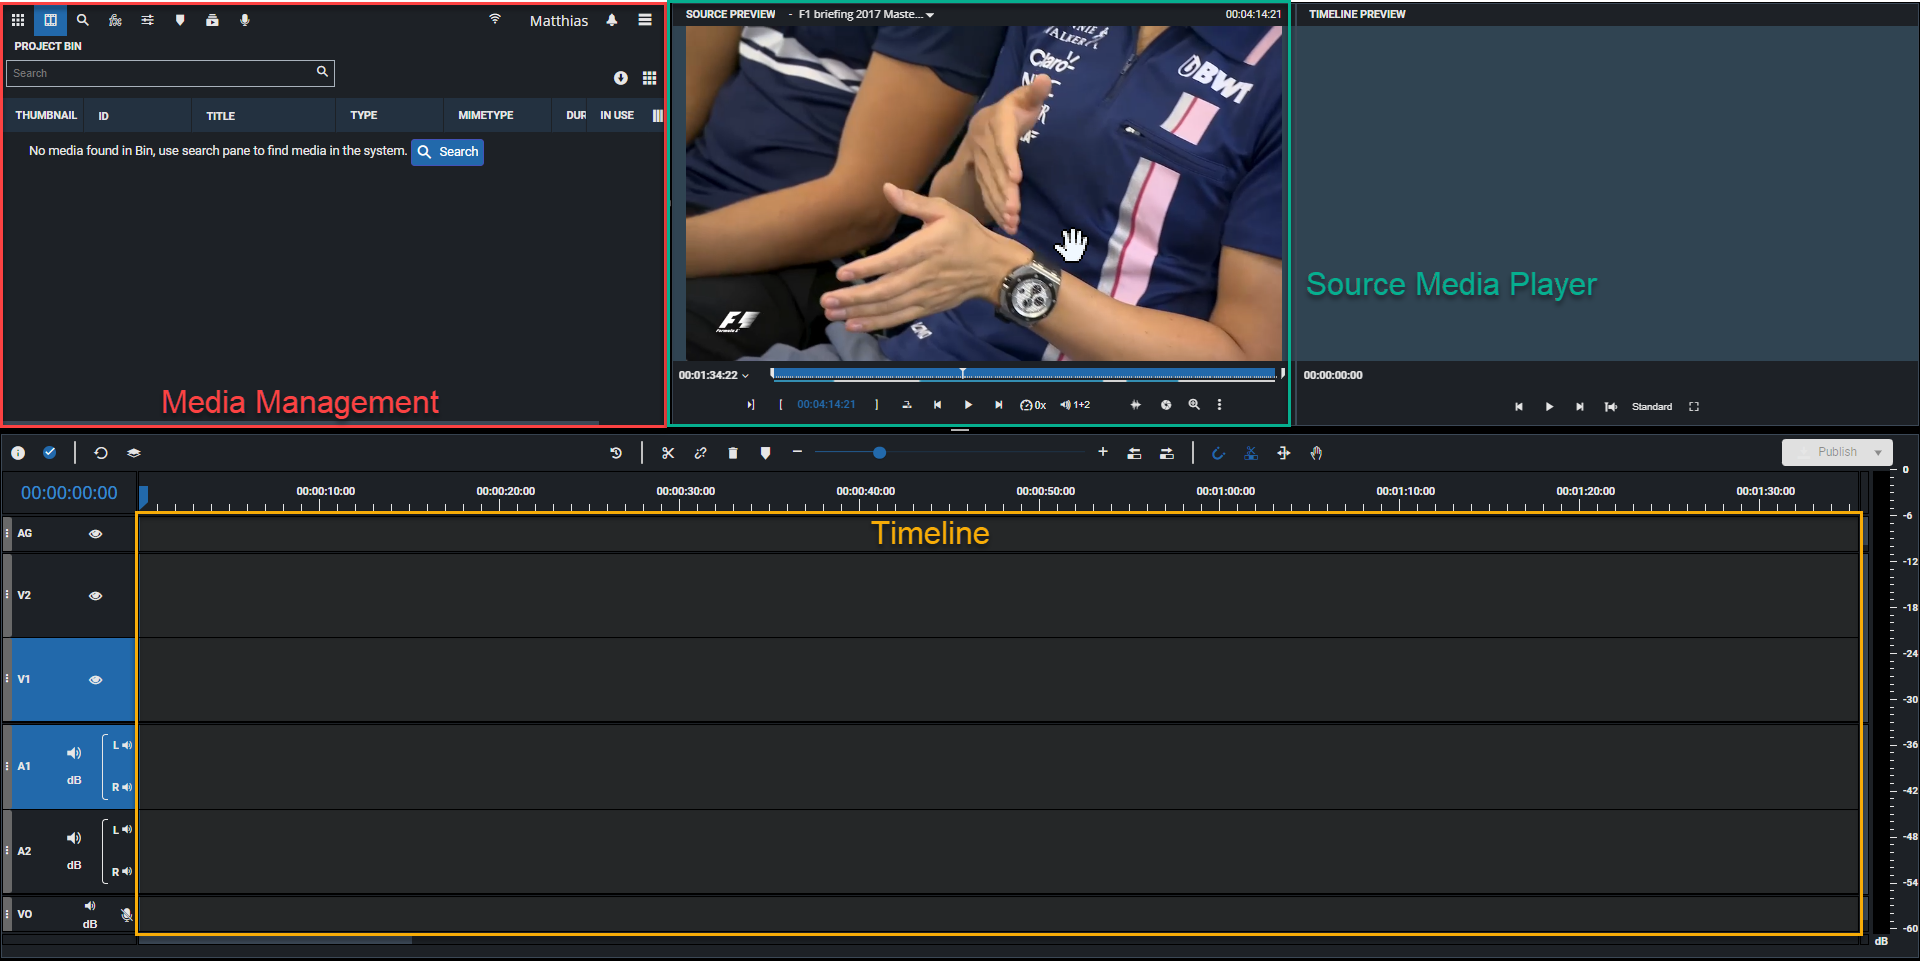The height and width of the screenshot is (961, 1920).
Task: Select the audio mixer sliders icon
Action: click(x=148, y=19)
